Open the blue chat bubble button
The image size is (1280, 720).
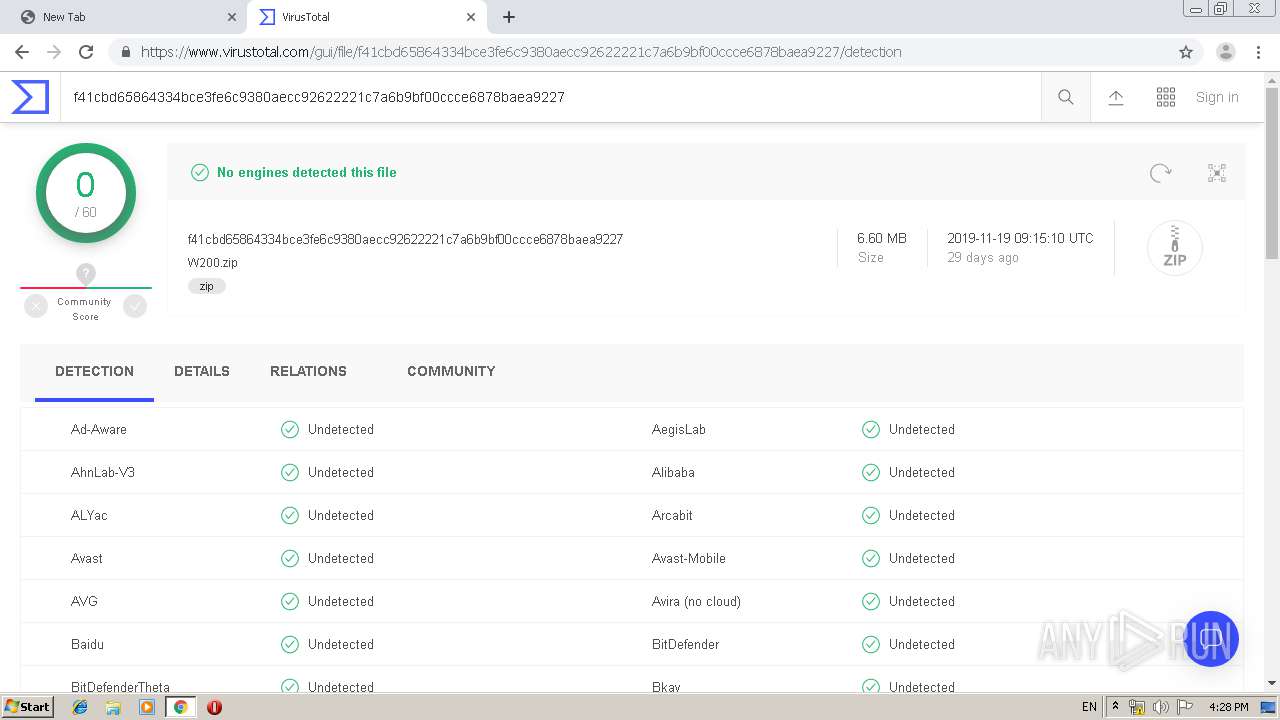[1210, 639]
